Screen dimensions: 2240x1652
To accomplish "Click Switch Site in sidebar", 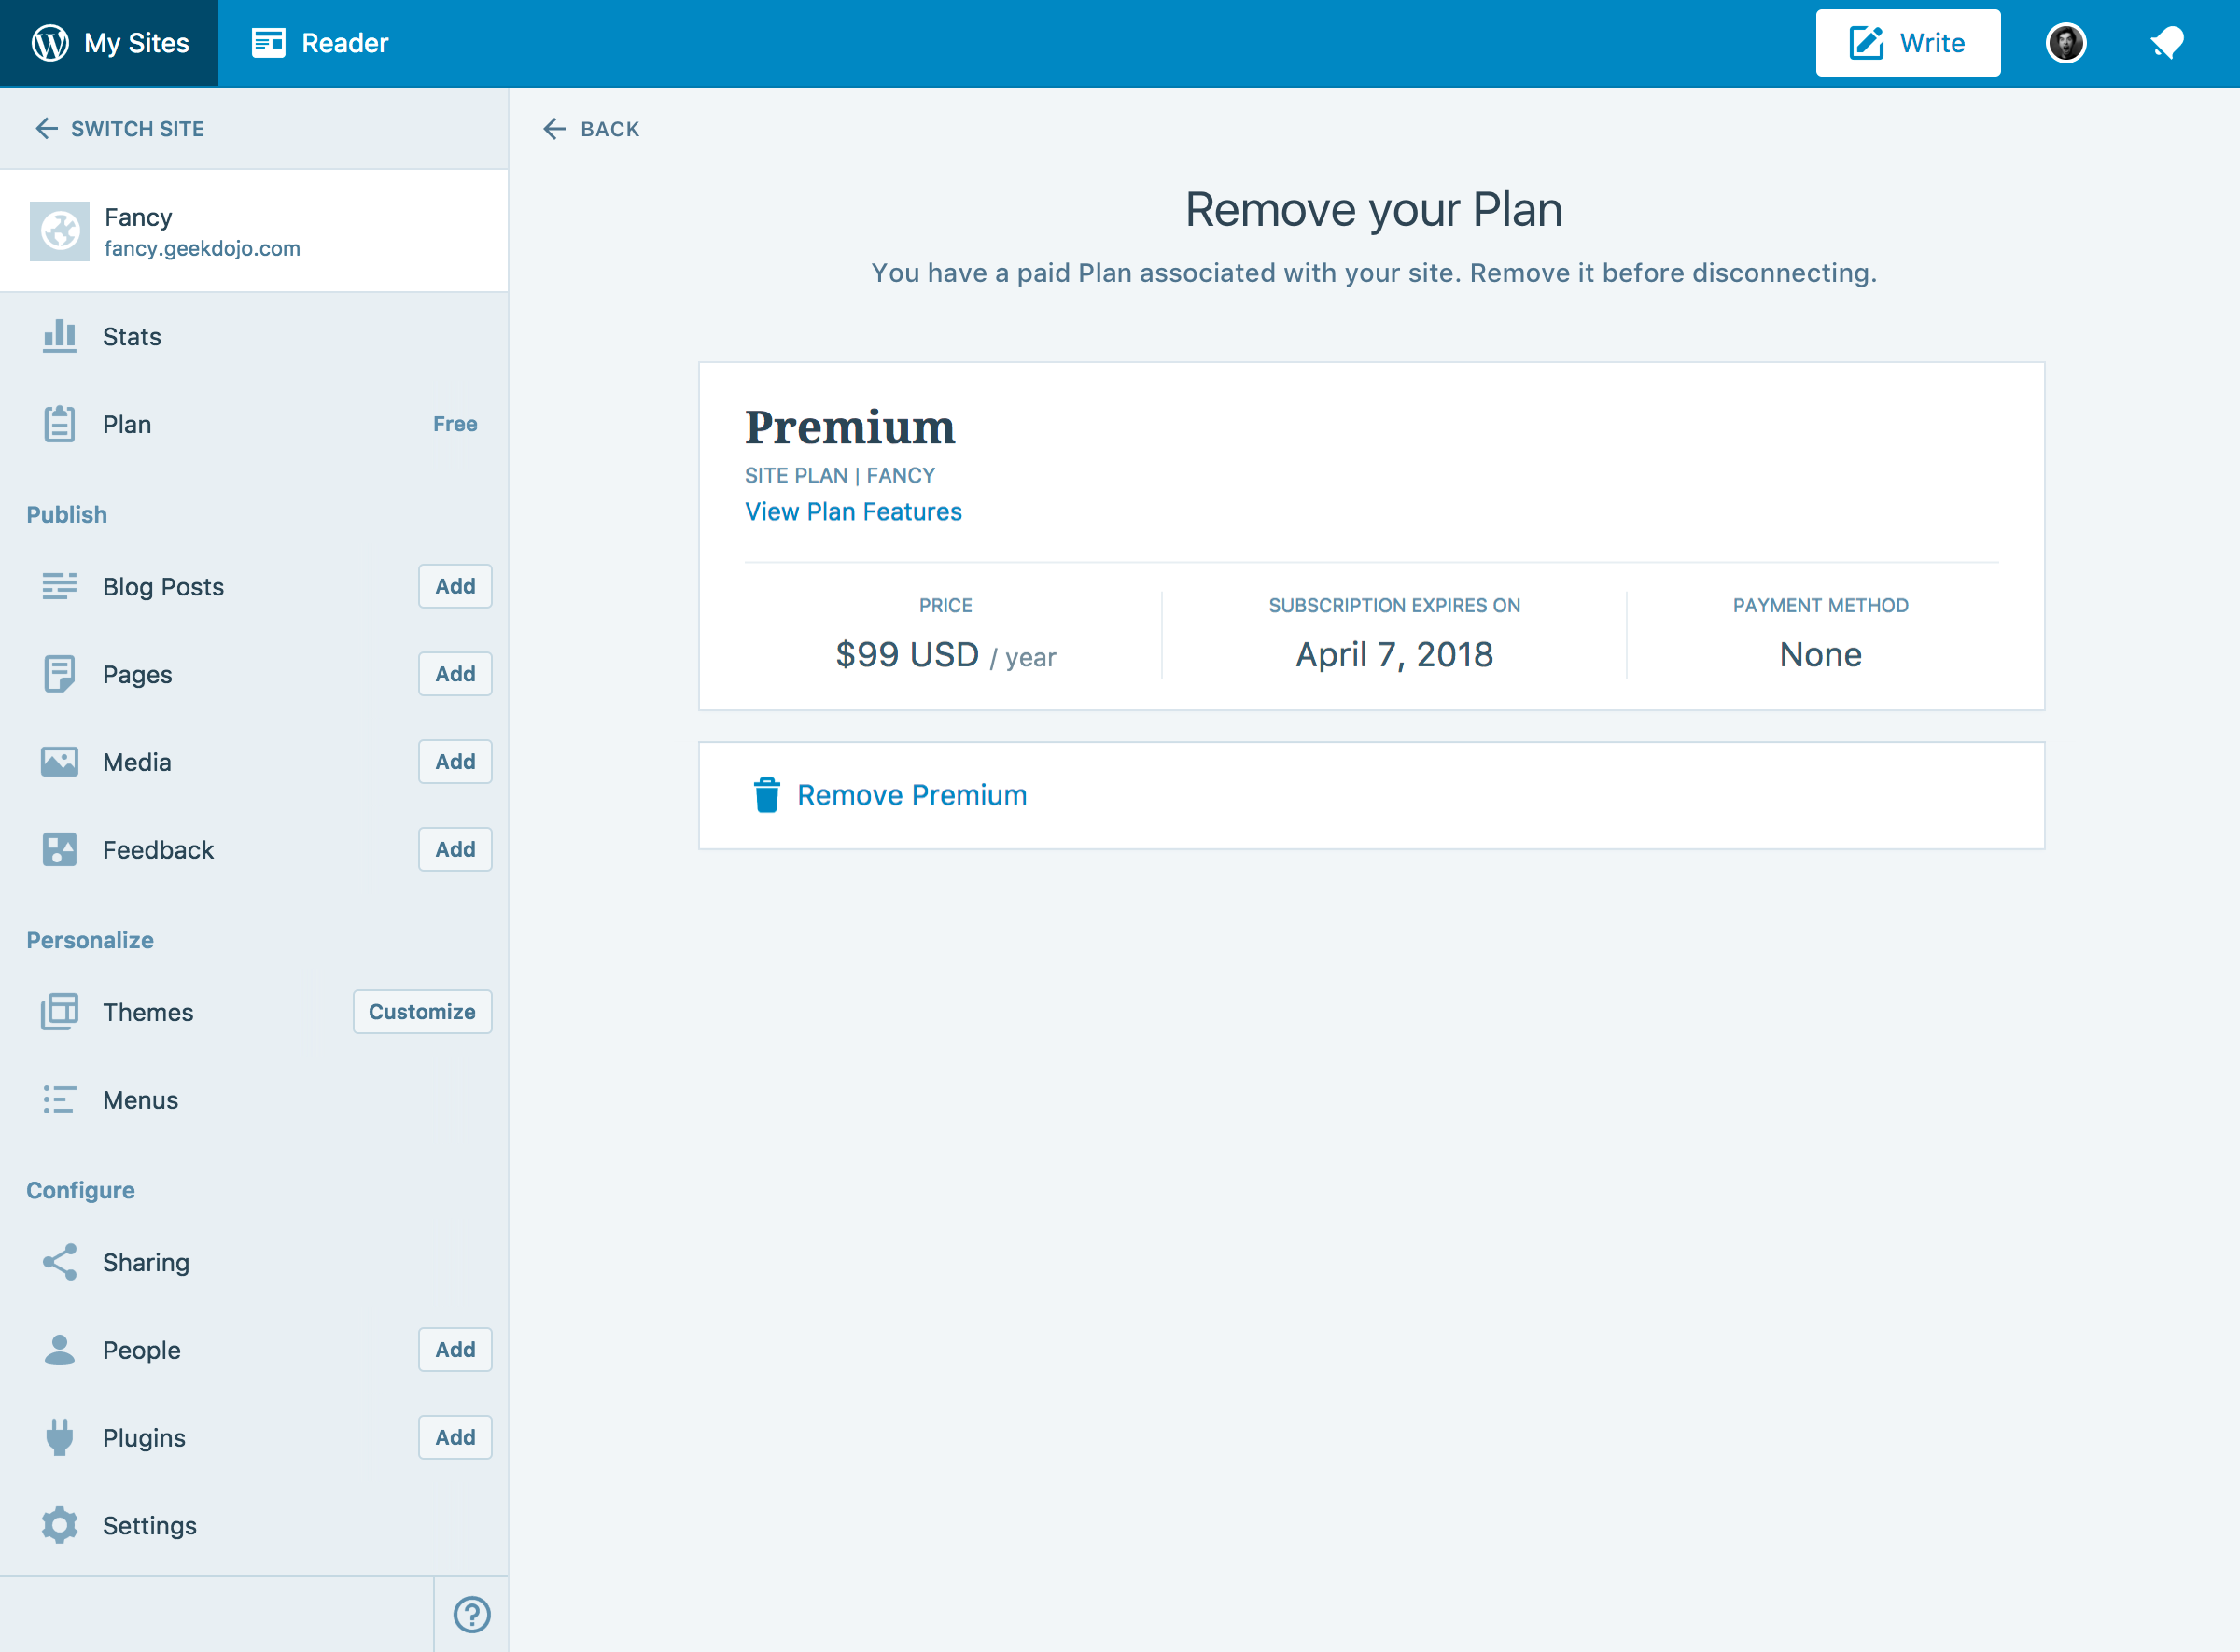I will tap(120, 129).
